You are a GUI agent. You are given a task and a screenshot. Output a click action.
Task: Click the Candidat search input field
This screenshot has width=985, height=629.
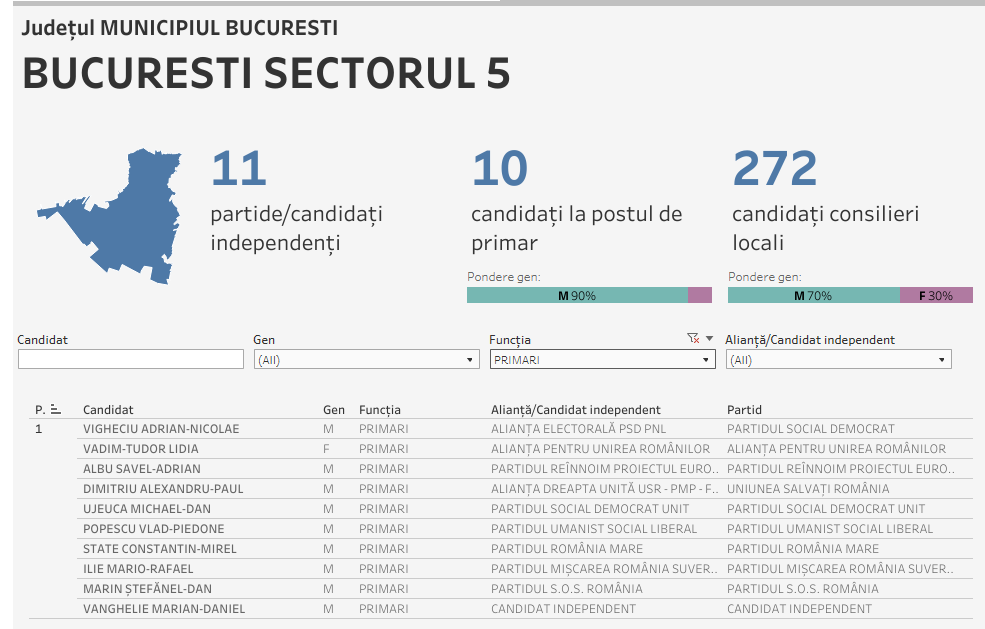(x=131, y=360)
